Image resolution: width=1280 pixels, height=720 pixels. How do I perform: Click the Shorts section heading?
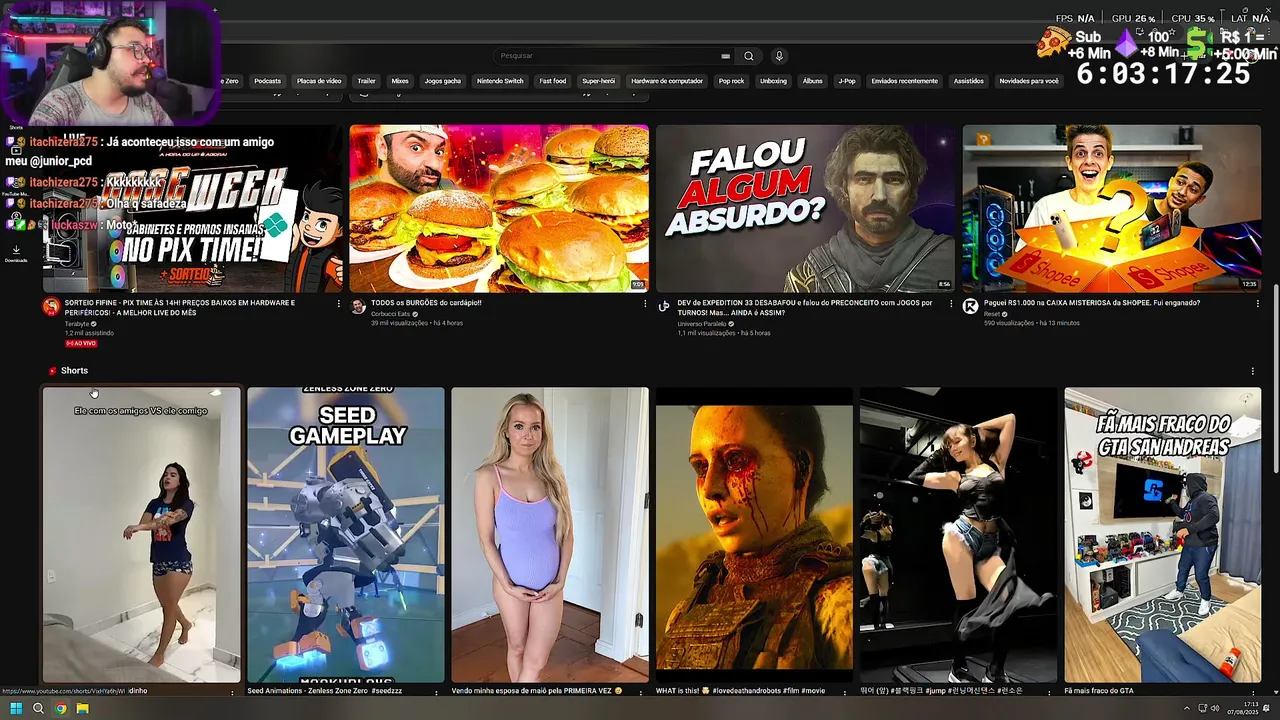tap(74, 371)
